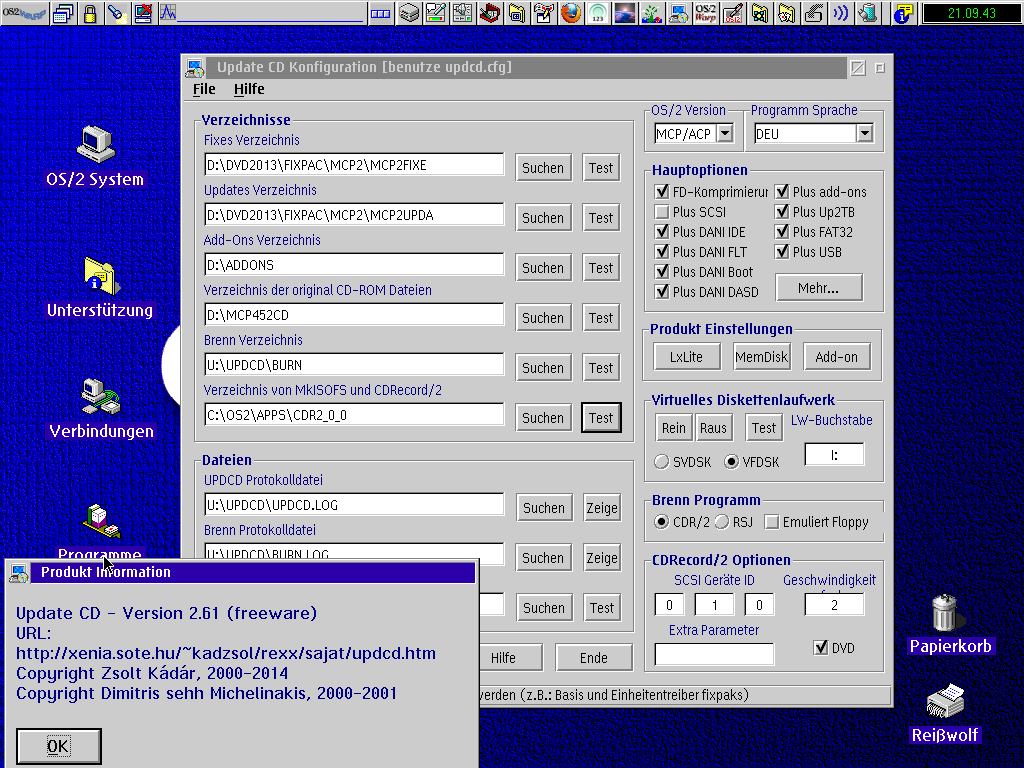Click the flashlight find icon in WarpCenter

(x=116, y=13)
